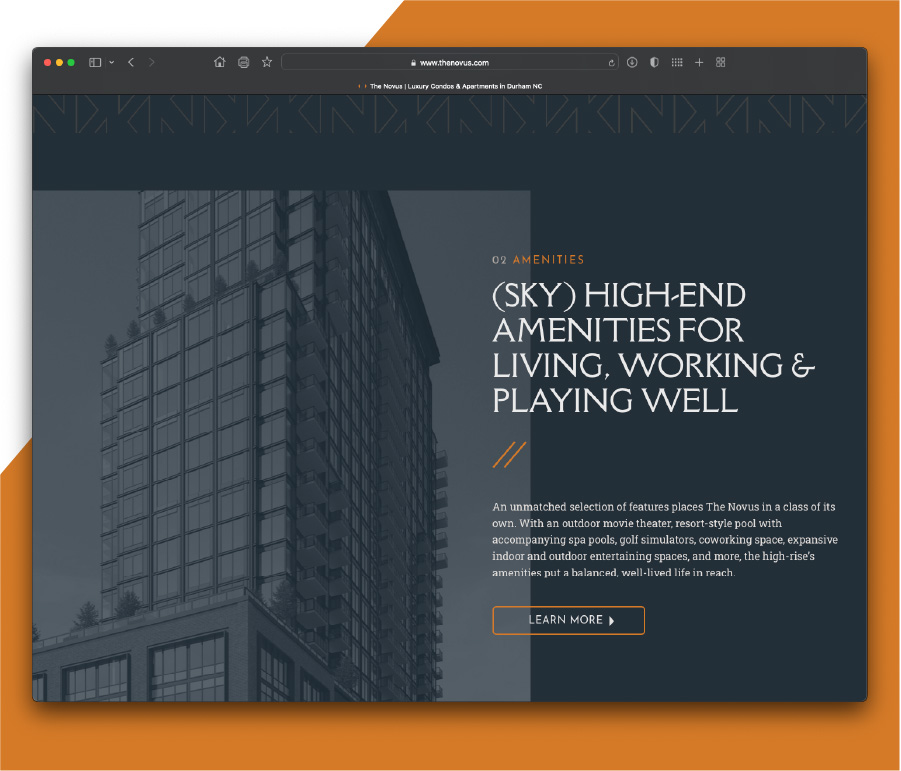Image resolution: width=901 pixels, height=771 pixels.
Task: Open the dotted grid icon in the toolbar
Action: (677, 62)
